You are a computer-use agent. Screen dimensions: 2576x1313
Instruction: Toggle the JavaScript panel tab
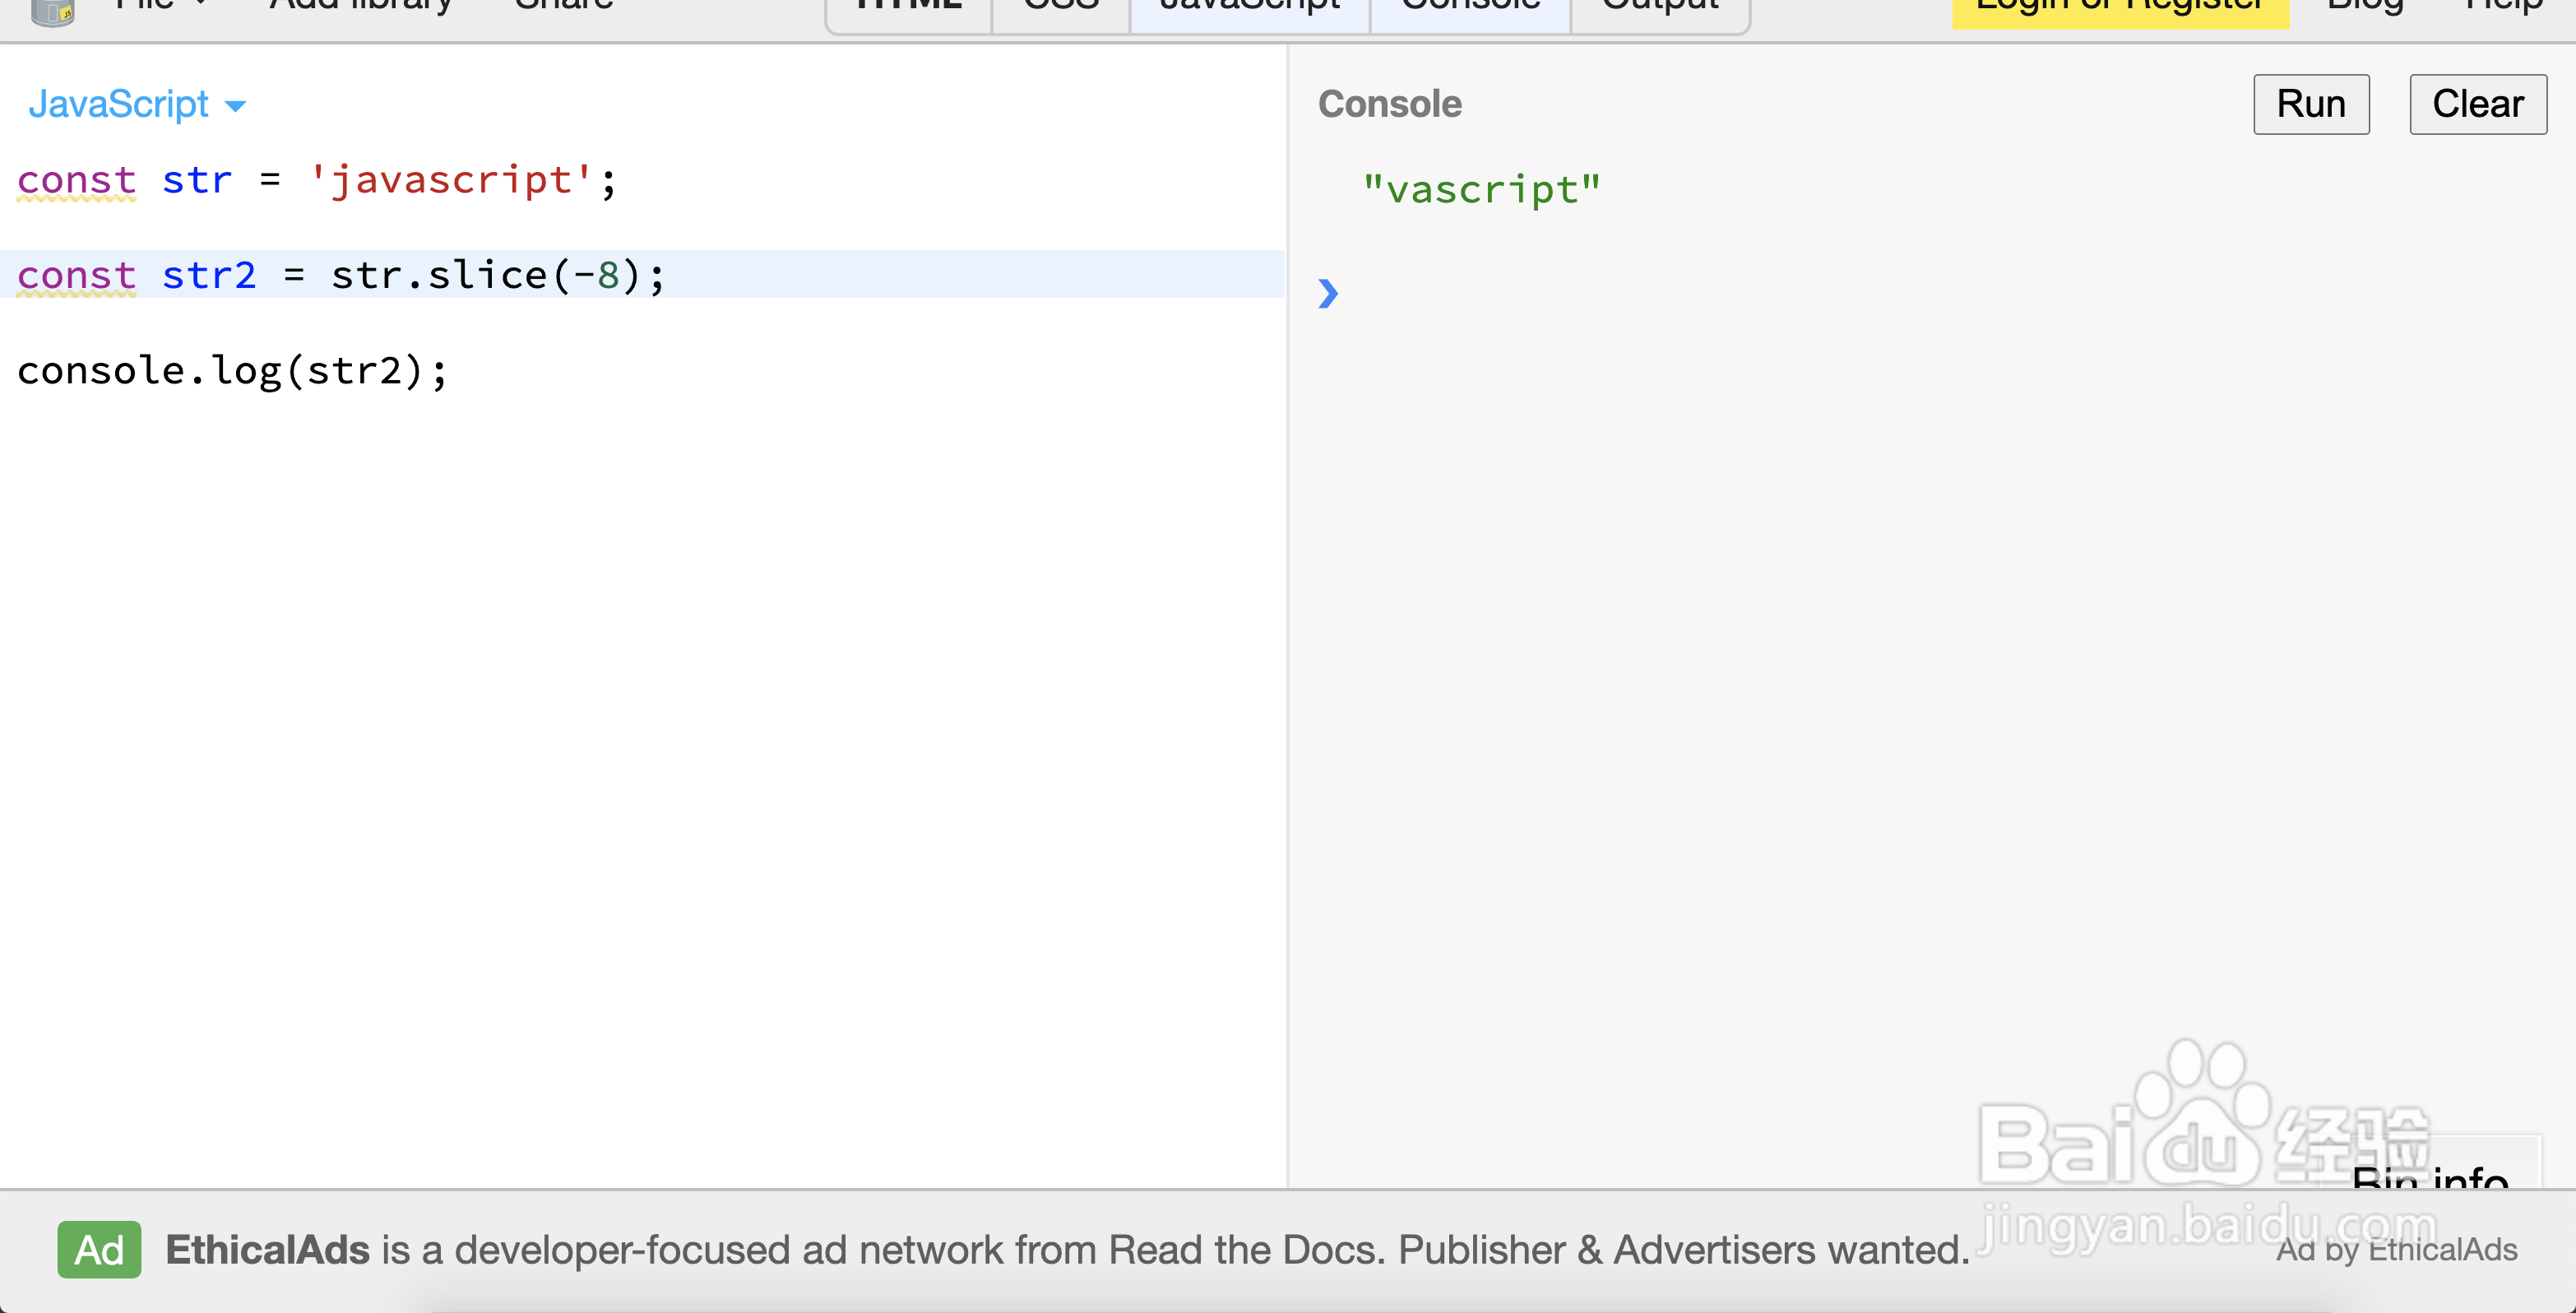(x=1249, y=10)
